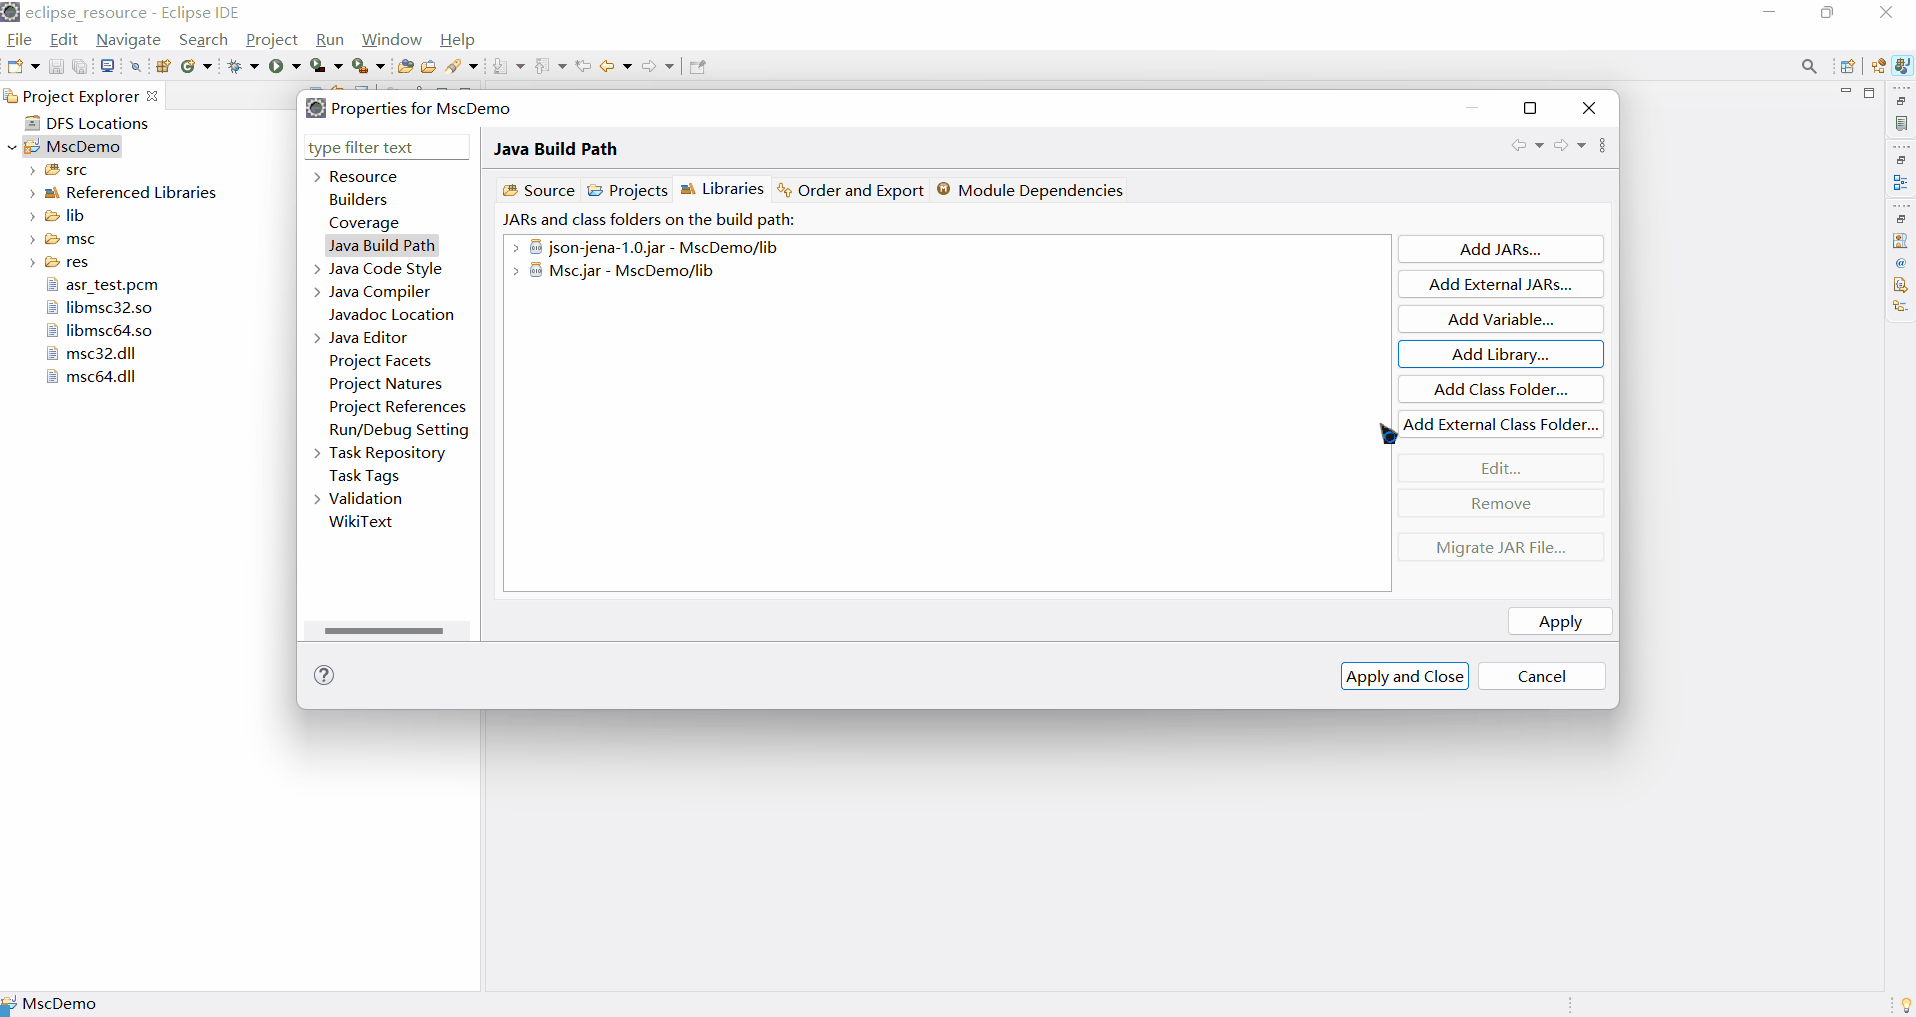1916x1017 pixels.
Task: Collapse the MscDemo project node
Action: click(x=12, y=147)
